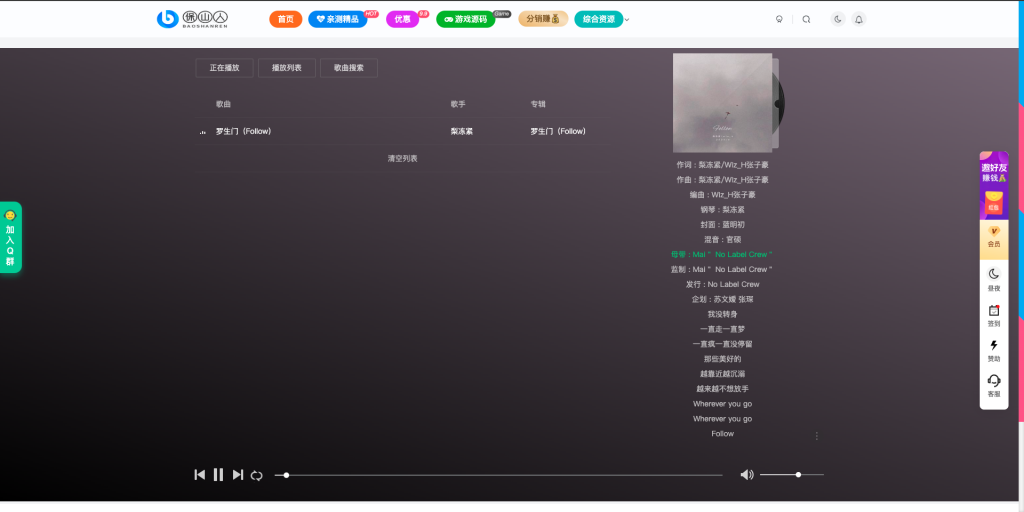Open 会员 membership in sidebar
Viewport: 1024px width, 512px height.
pyautogui.click(x=994, y=237)
